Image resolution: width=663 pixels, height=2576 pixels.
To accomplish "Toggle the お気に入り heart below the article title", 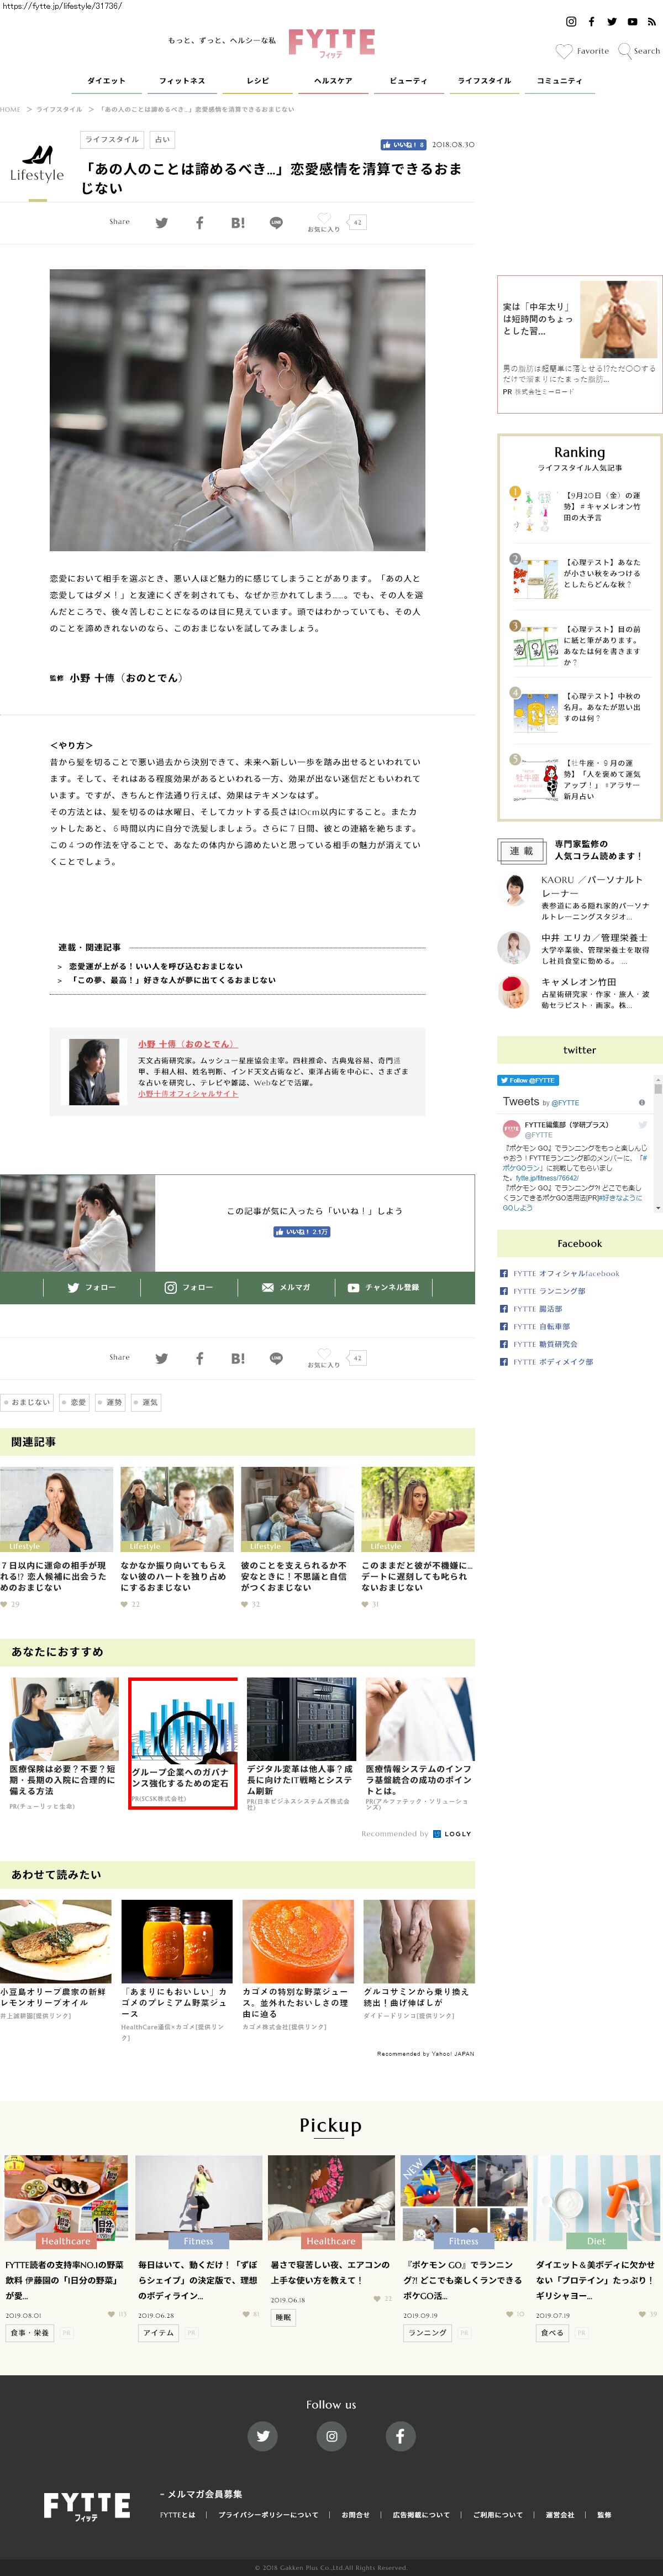I will click(323, 219).
